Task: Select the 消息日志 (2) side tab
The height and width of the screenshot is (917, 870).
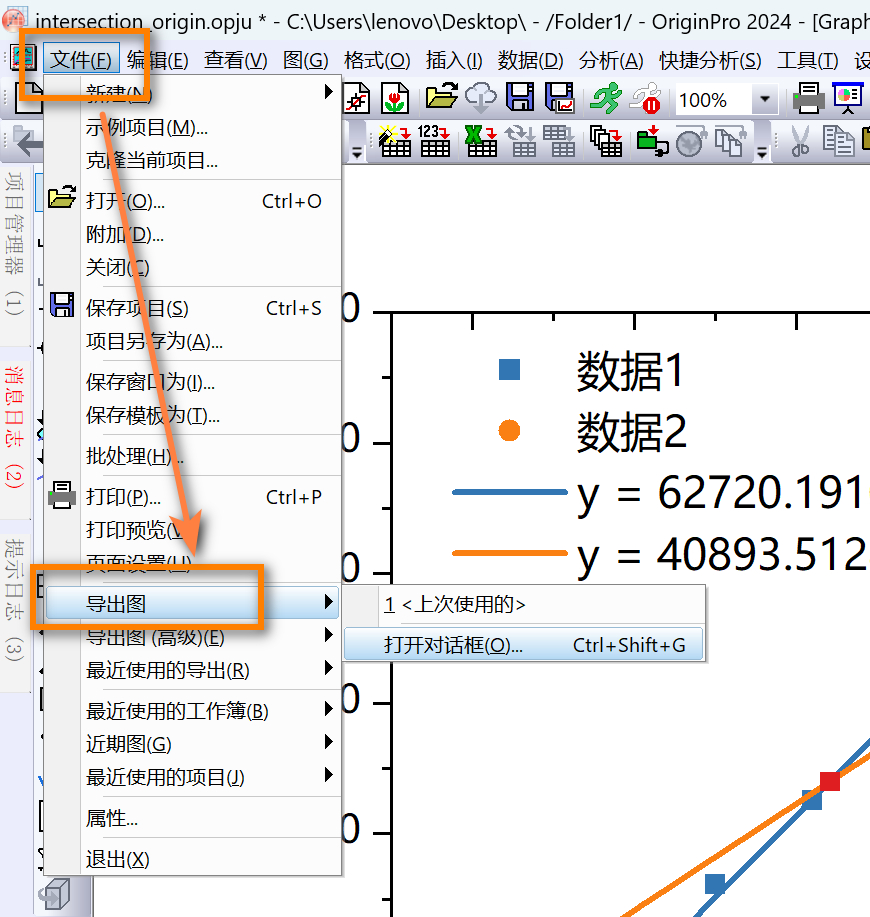Action: point(14,427)
